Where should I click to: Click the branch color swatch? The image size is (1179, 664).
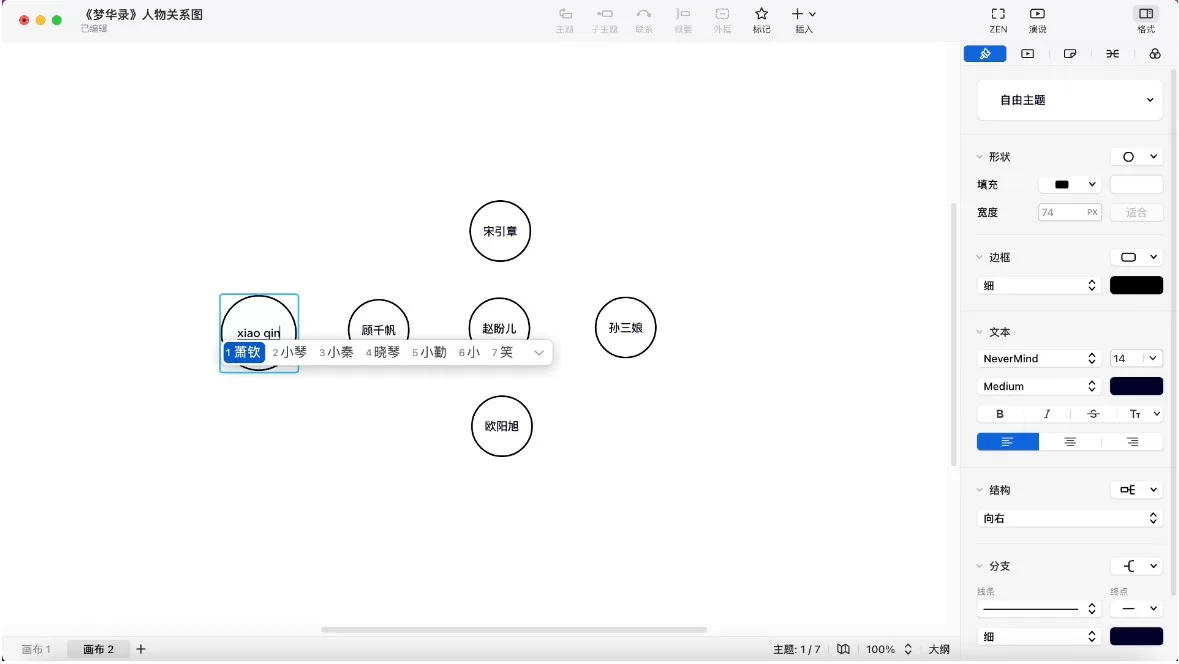(1136, 637)
